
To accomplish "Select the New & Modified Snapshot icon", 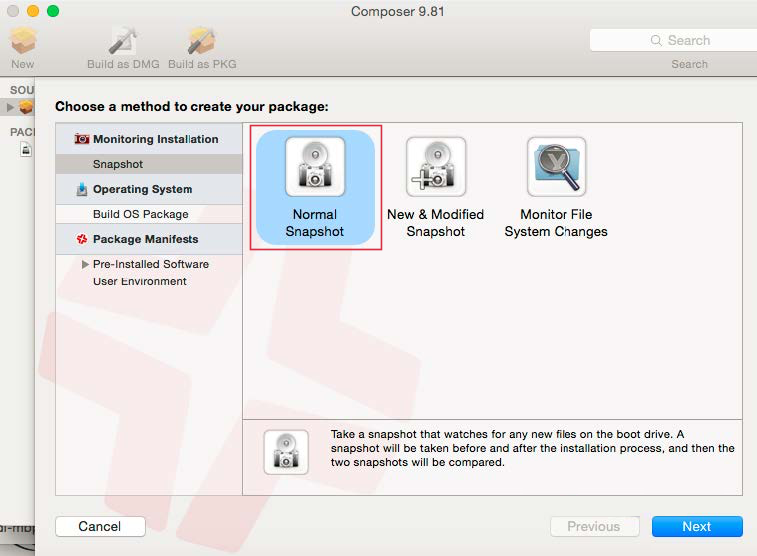I will [x=436, y=167].
